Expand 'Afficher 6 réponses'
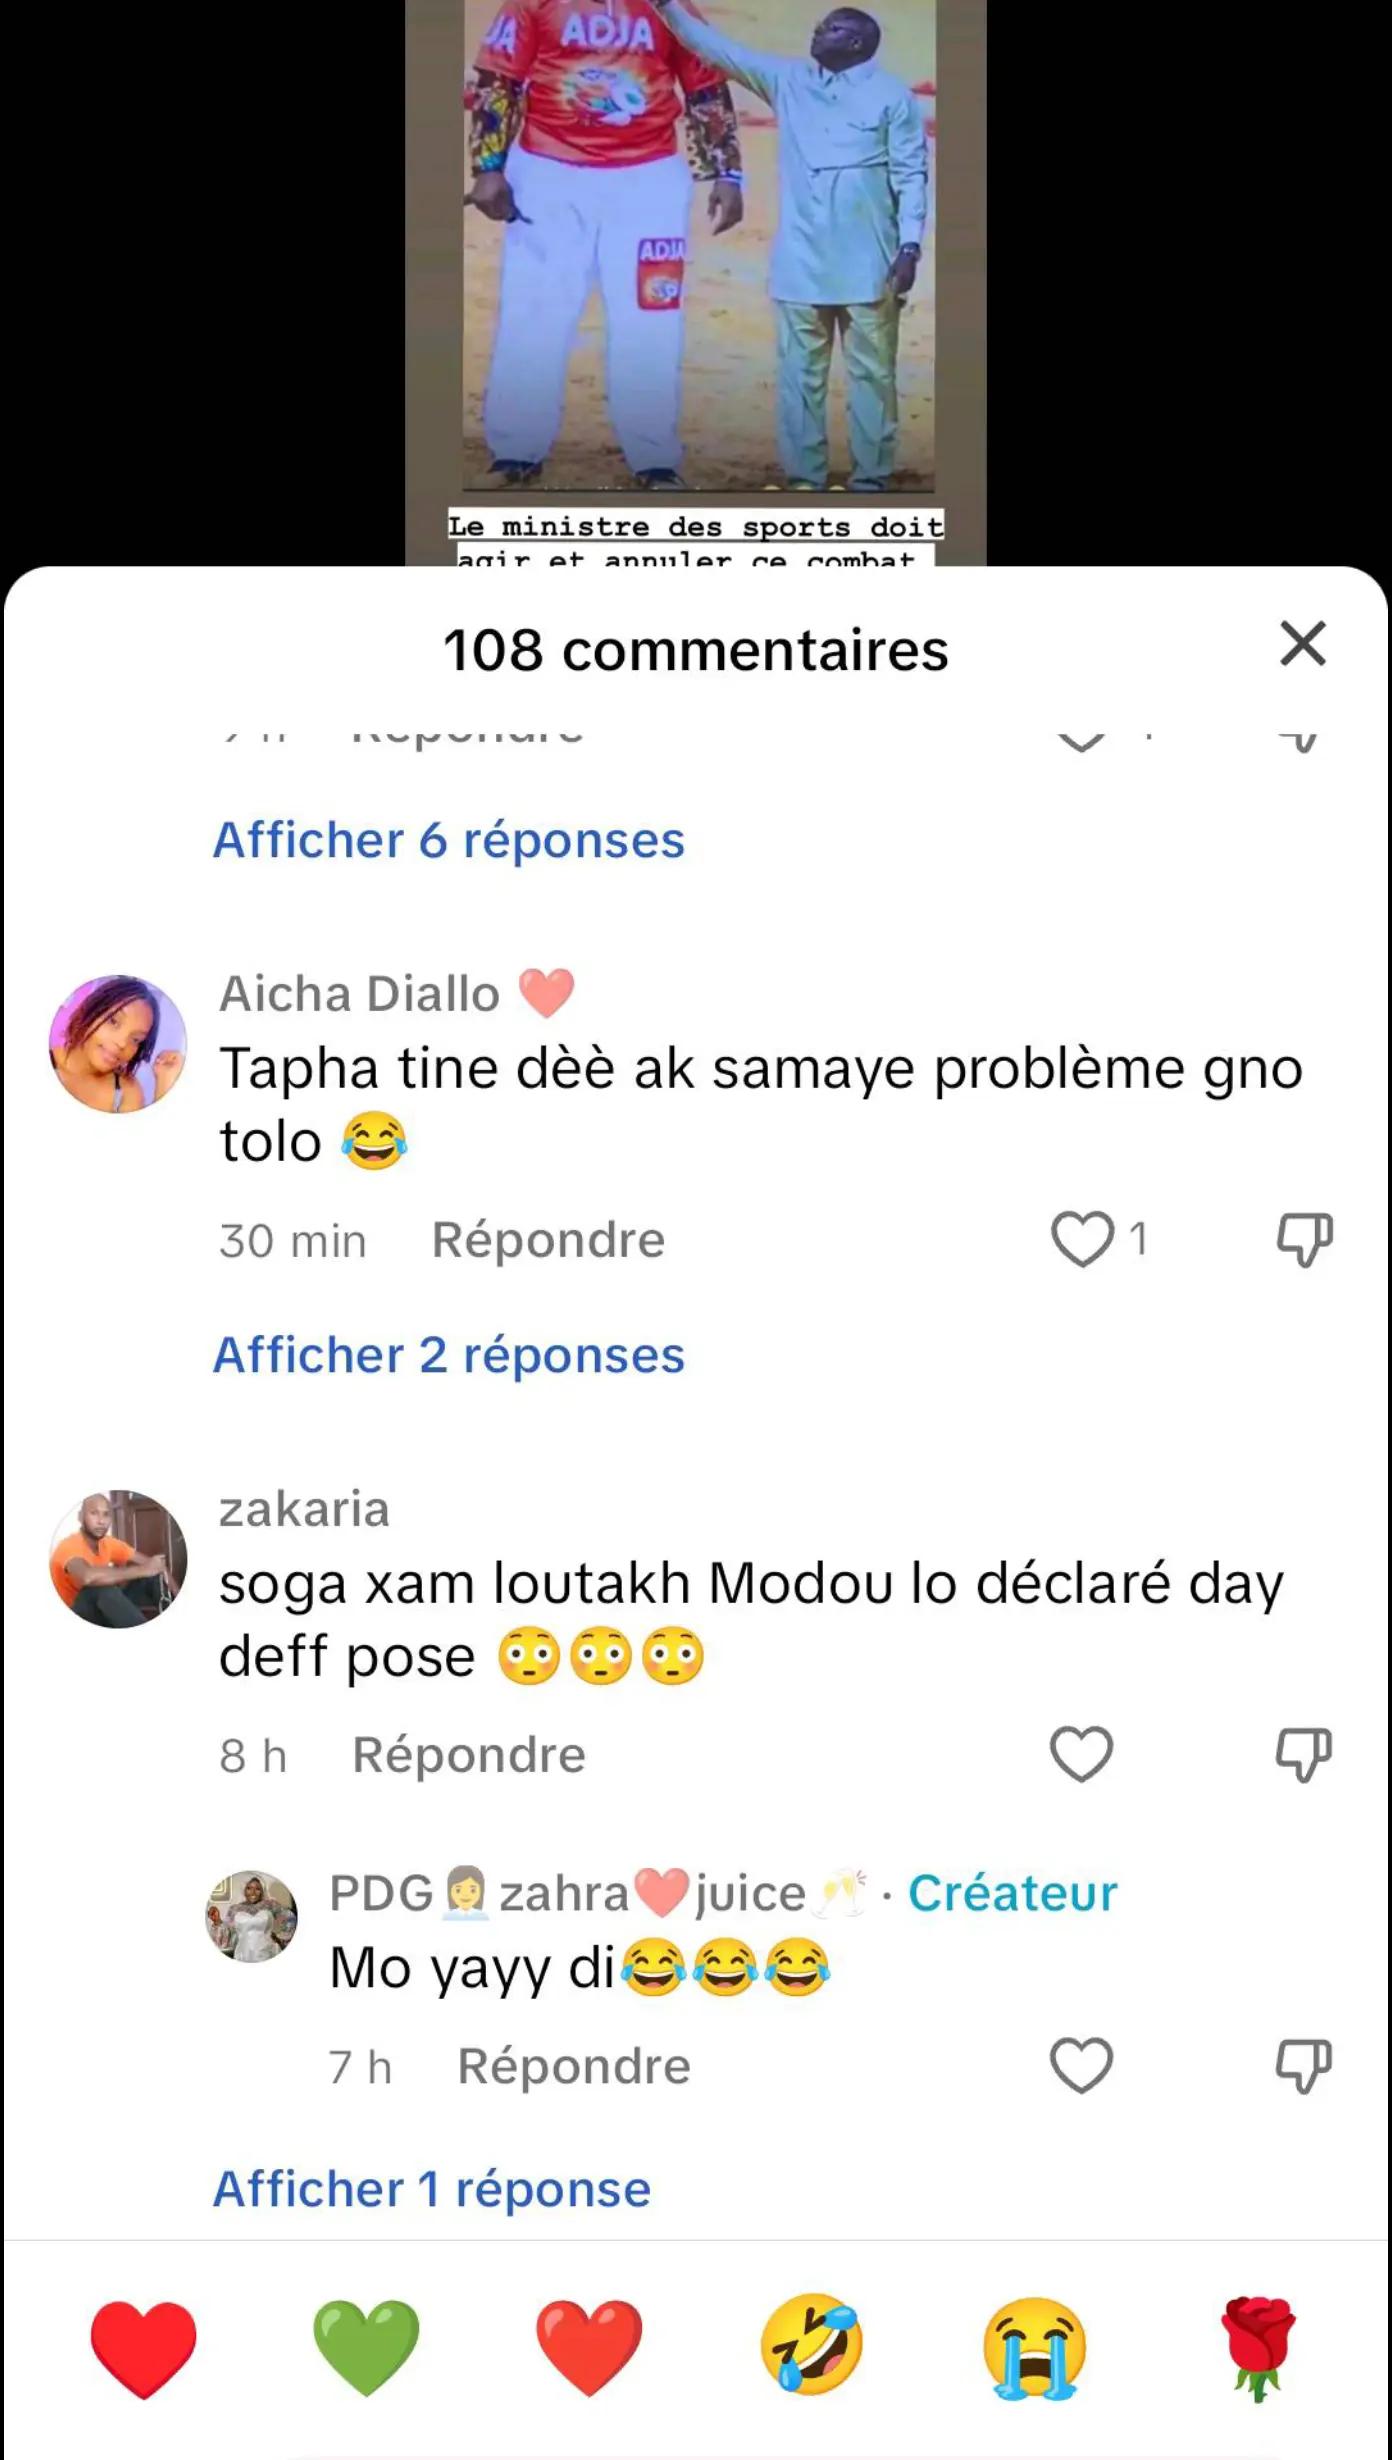Viewport: 1392px width, 2460px height. click(449, 840)
